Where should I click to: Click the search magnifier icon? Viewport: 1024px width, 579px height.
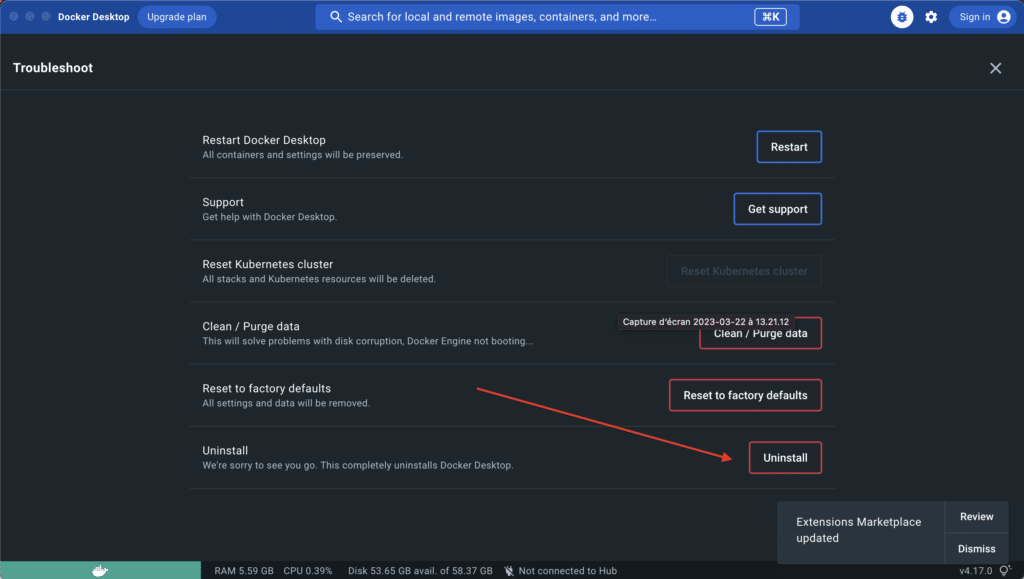[336, 16]
